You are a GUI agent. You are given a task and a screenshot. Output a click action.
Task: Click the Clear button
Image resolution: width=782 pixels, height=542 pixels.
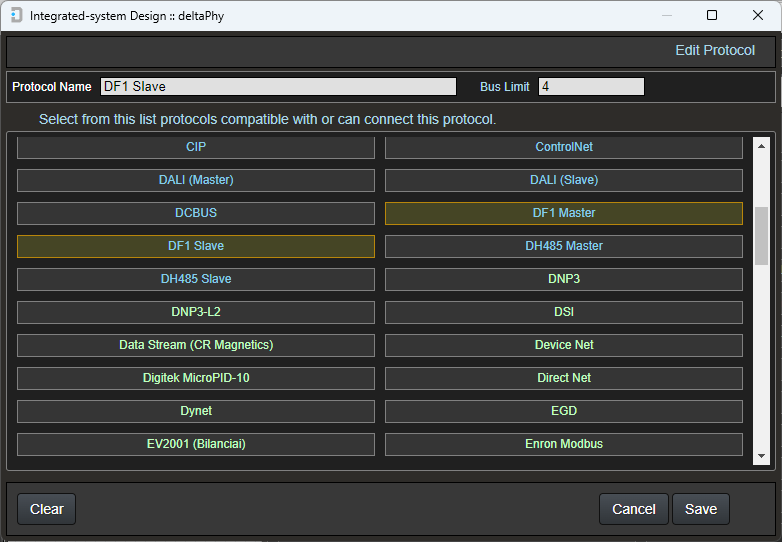(46, 509)
